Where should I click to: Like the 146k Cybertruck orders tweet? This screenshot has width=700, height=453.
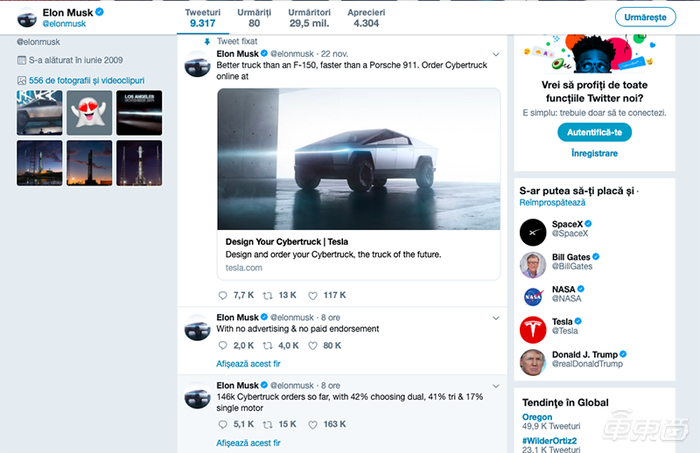point(313,424)
